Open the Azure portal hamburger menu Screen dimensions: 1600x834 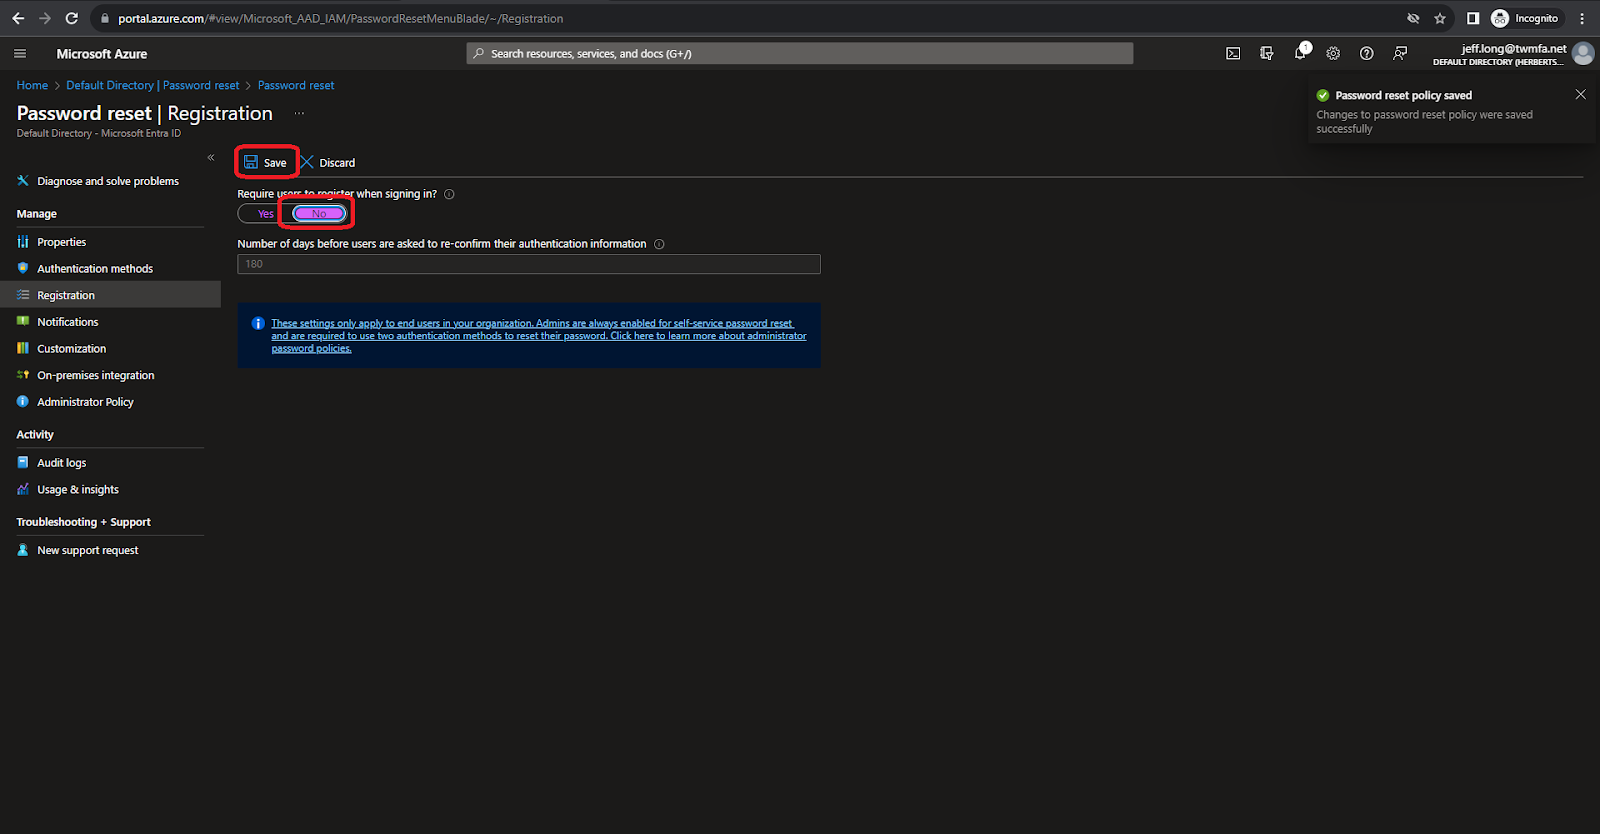(x=20, y=54)
